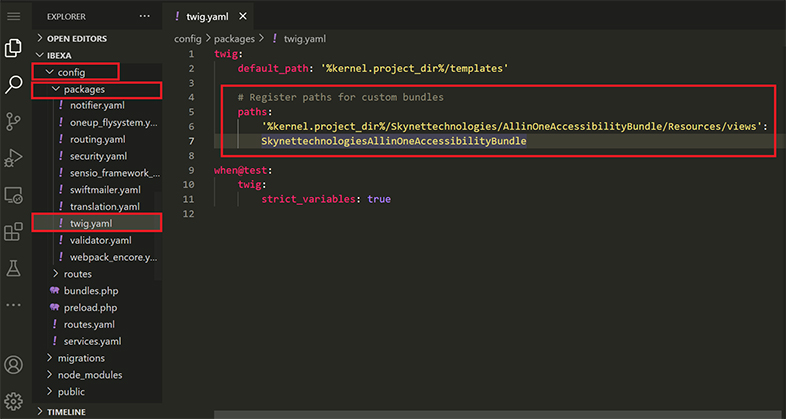
Task: Collapse the config folder
Action: (71, 72)
